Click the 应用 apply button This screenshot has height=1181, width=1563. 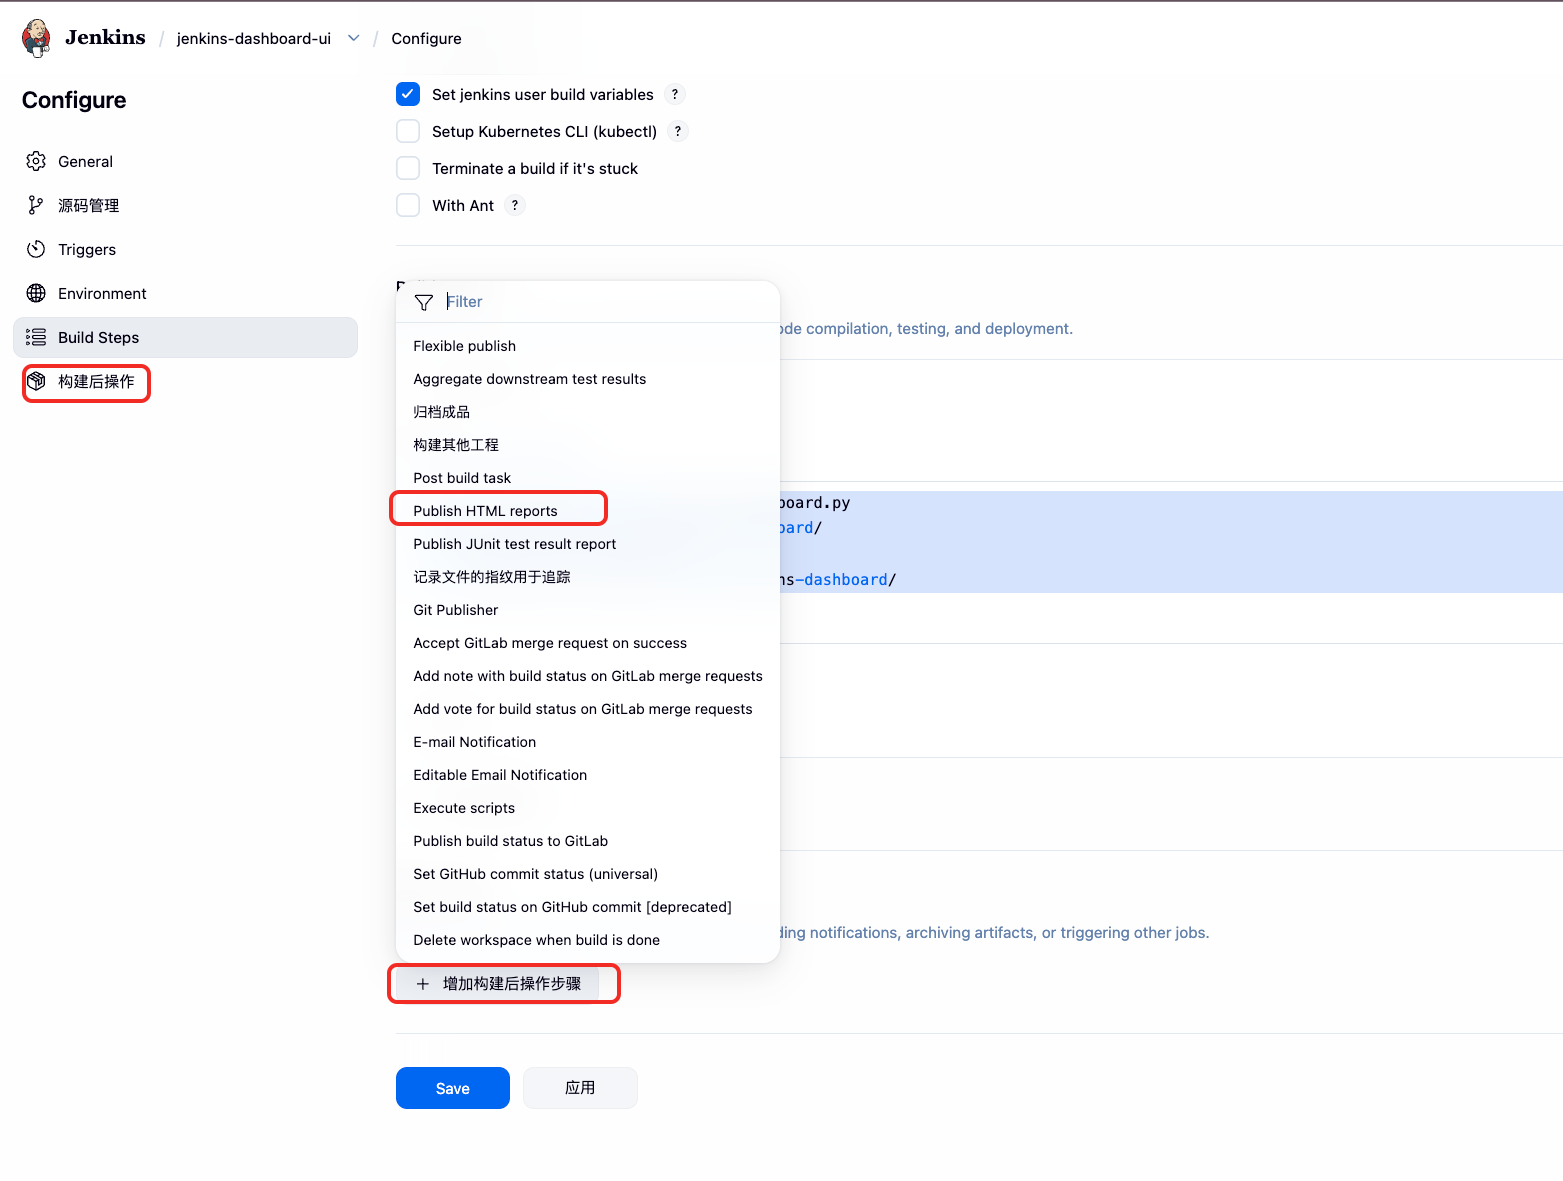[580, 1088]
